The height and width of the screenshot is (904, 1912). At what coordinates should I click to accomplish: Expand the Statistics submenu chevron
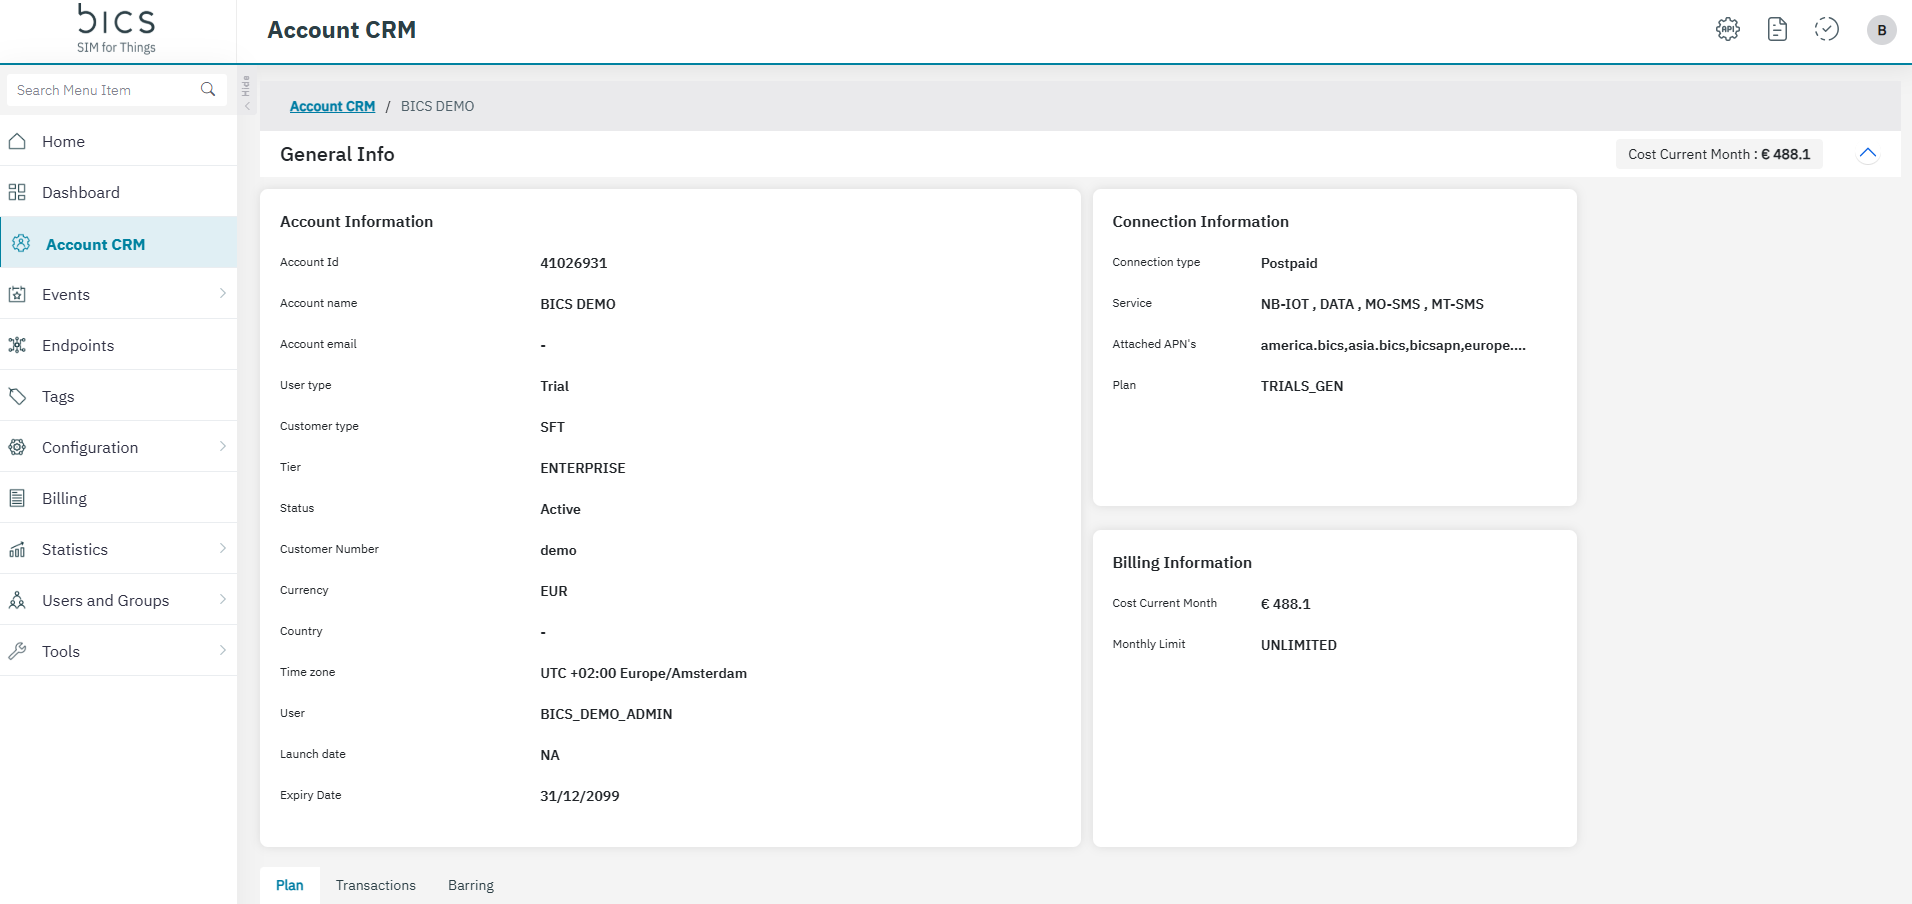pos(222,549)
